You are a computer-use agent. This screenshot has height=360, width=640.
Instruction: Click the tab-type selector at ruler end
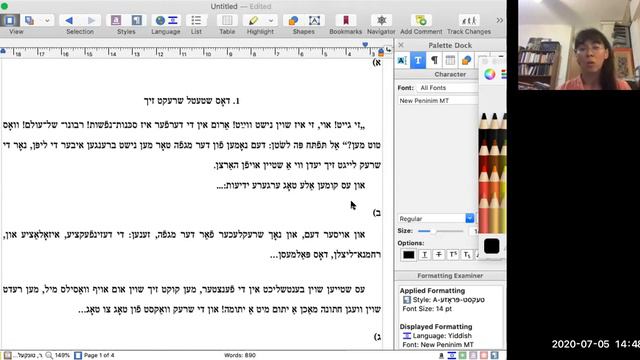point(388,50)
